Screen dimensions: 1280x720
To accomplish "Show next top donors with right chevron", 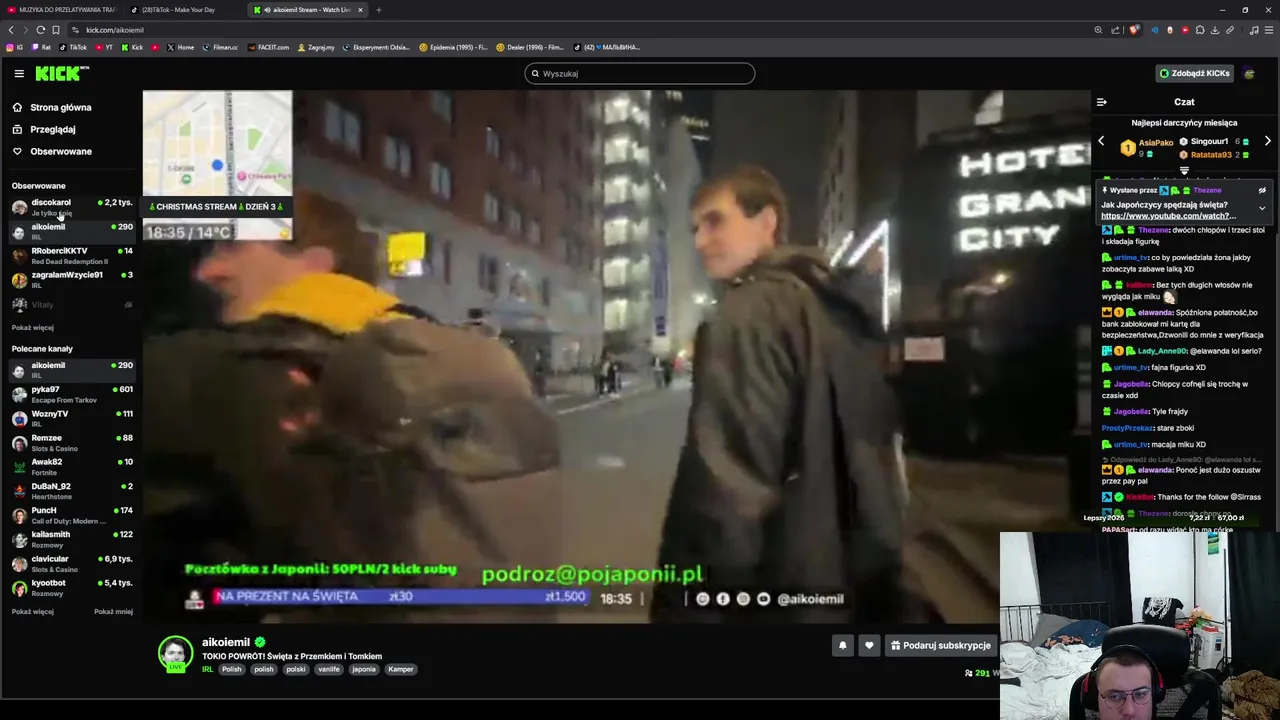I will point(1267,141).
